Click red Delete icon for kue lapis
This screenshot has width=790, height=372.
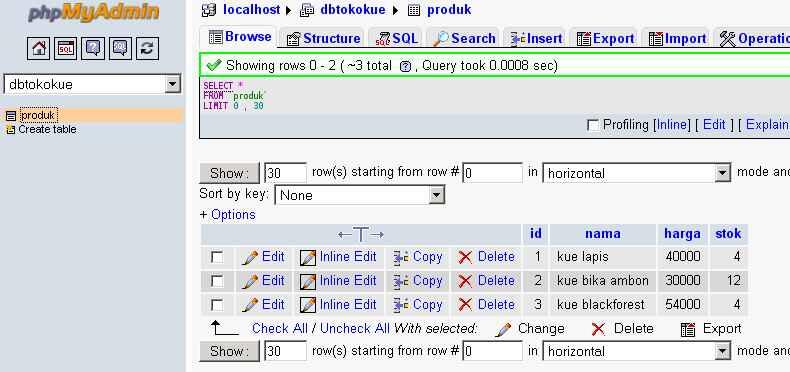point(466,258)
